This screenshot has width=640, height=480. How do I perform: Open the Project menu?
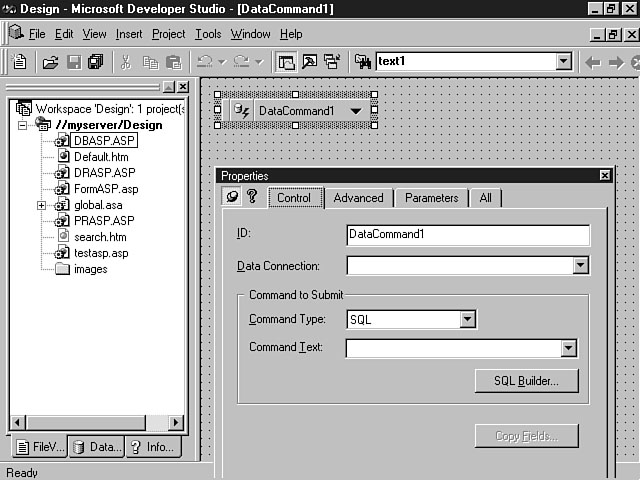point(168,34)
